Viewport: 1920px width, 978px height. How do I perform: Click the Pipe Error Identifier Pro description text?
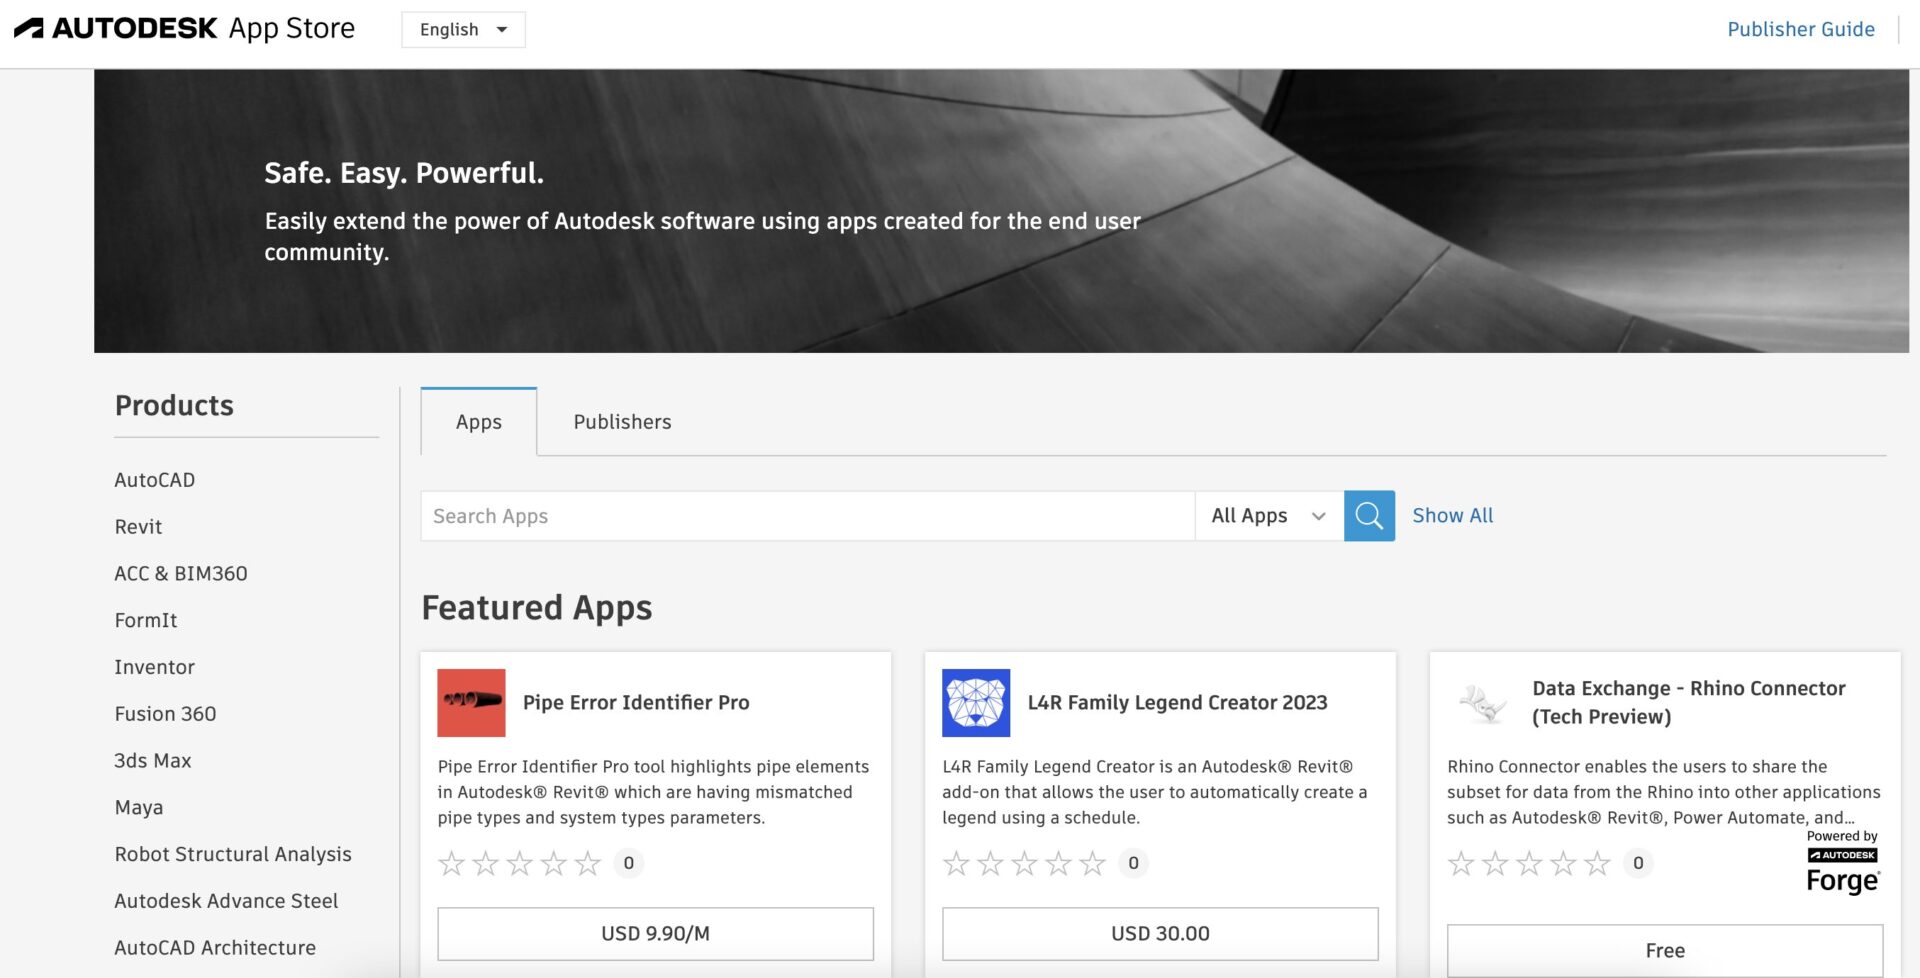654,792
